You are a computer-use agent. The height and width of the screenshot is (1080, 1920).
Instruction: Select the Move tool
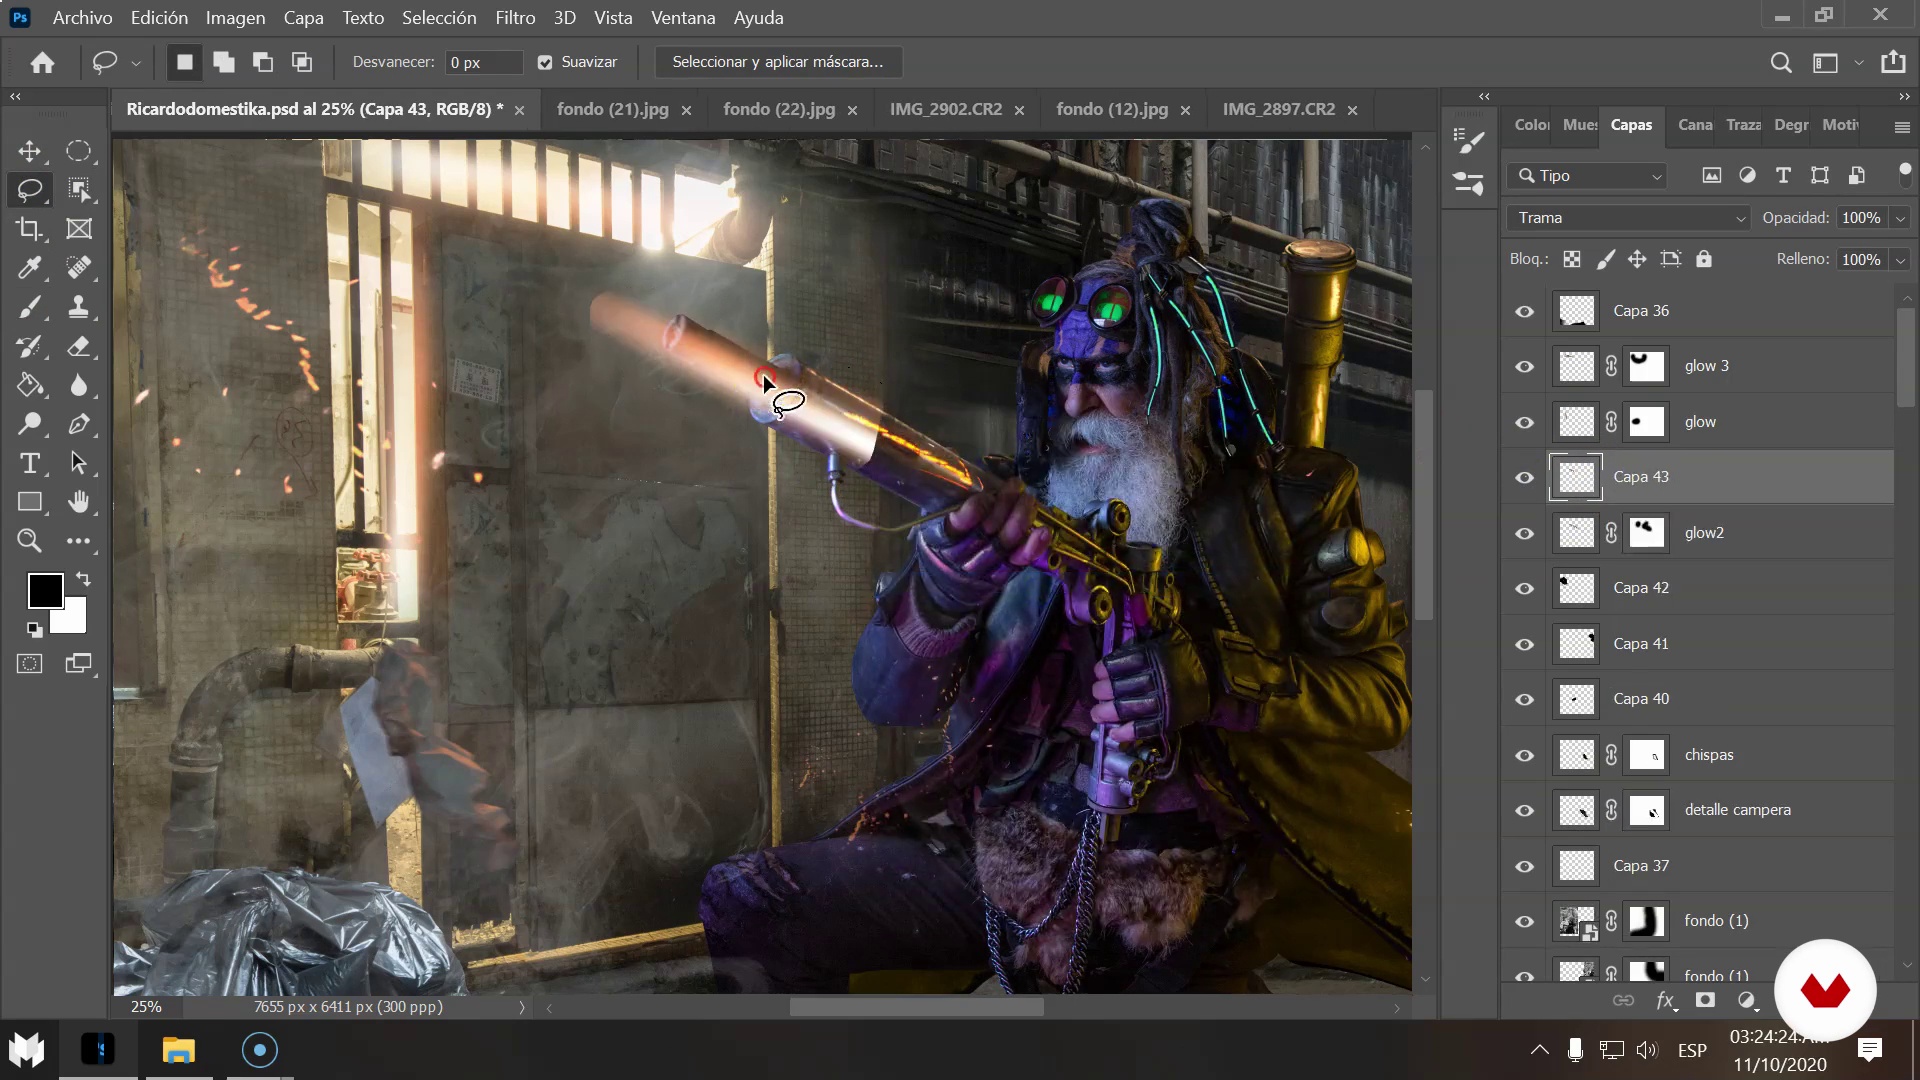point(30,151)
